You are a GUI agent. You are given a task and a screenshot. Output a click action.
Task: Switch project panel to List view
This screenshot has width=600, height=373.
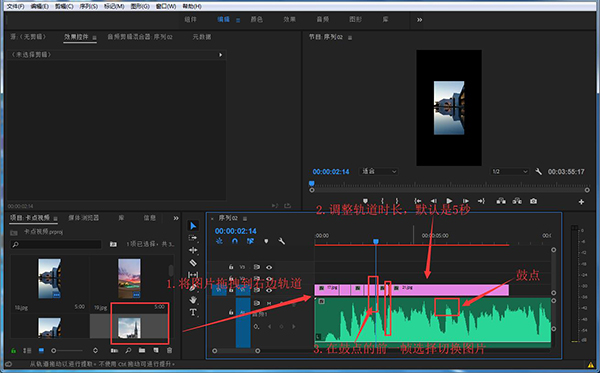pos(27,350)
